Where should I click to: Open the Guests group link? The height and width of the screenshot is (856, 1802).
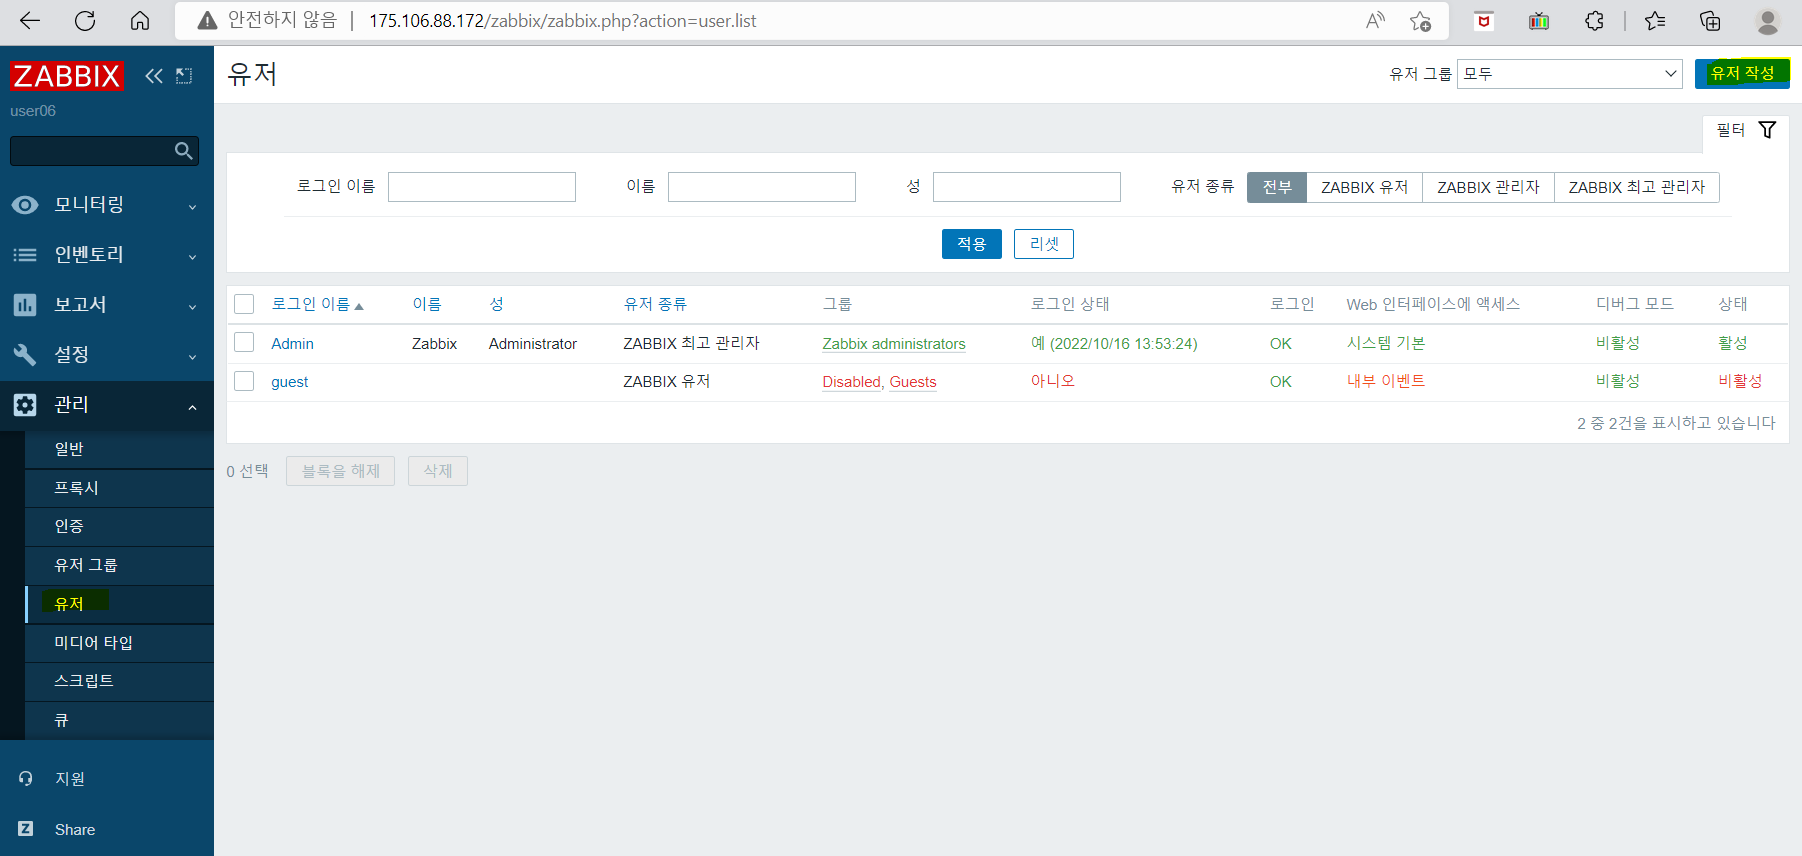913,382
